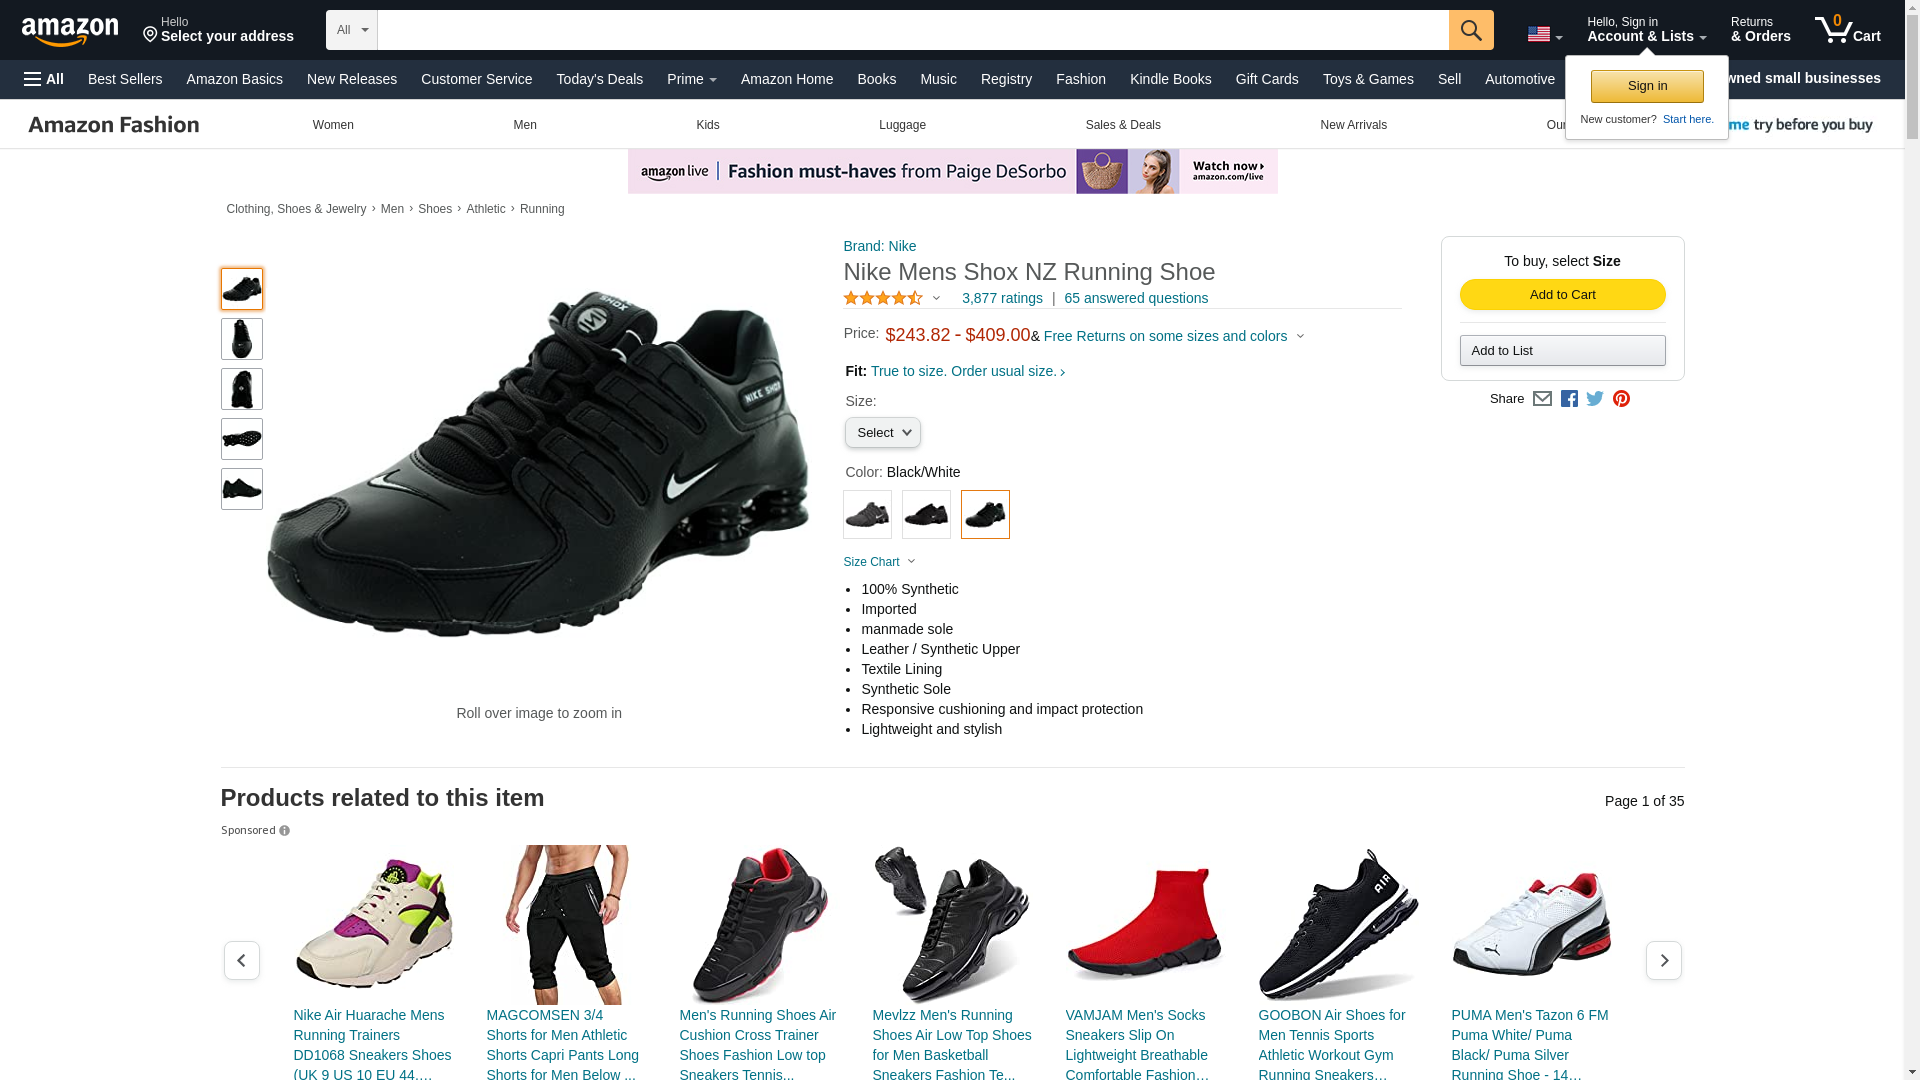Open Today's Deals menu item
Viewport: 1920px width, 1080px height.
[x=599, y=79]
